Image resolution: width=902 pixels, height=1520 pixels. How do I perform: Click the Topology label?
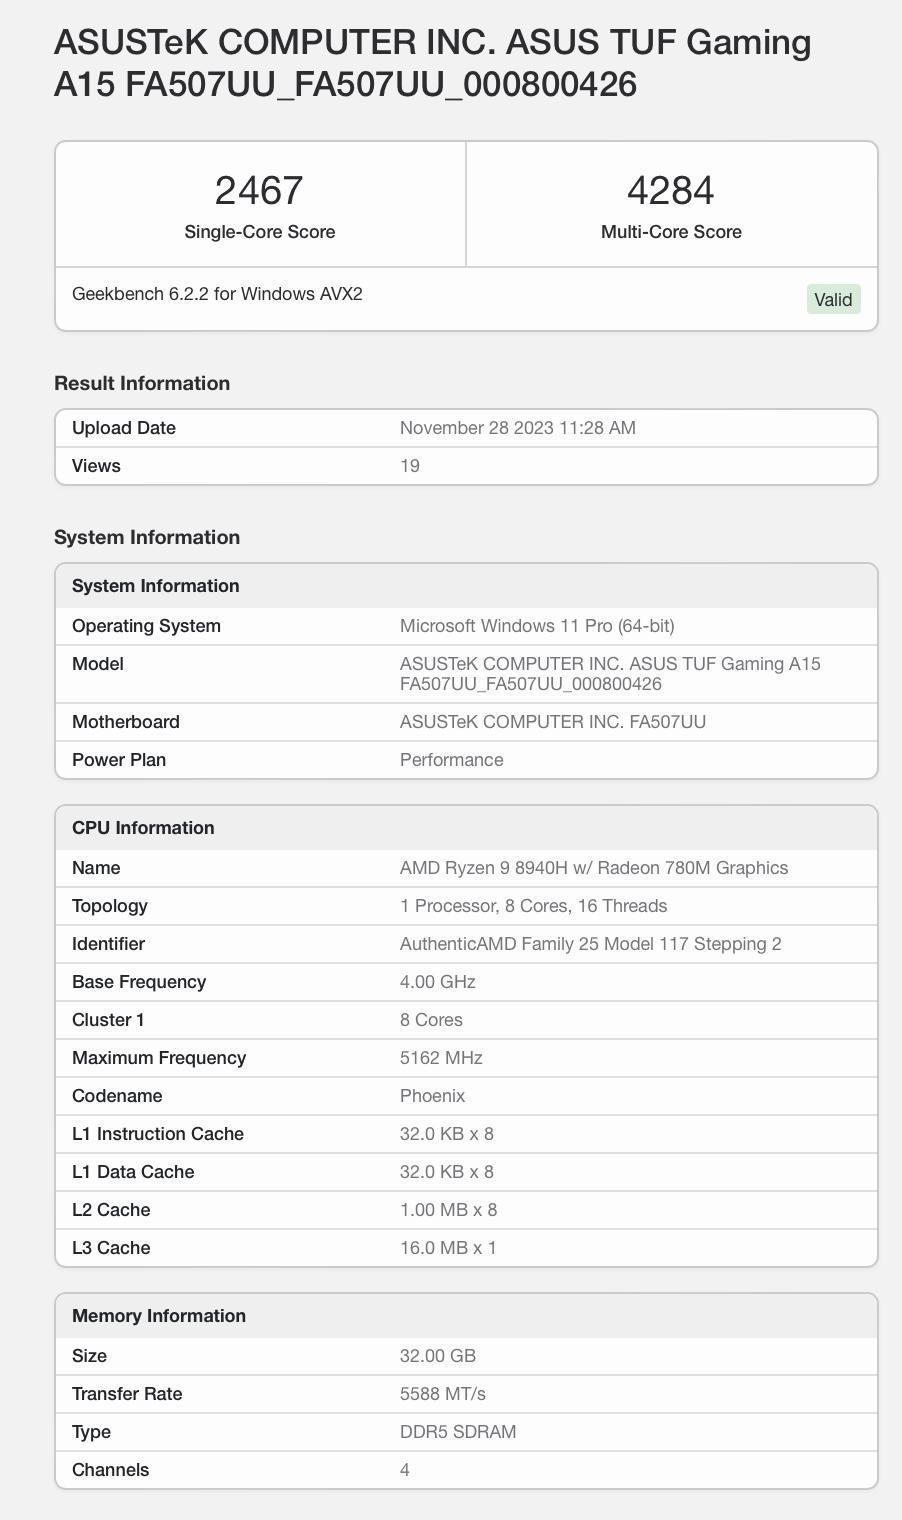[110, 906]
